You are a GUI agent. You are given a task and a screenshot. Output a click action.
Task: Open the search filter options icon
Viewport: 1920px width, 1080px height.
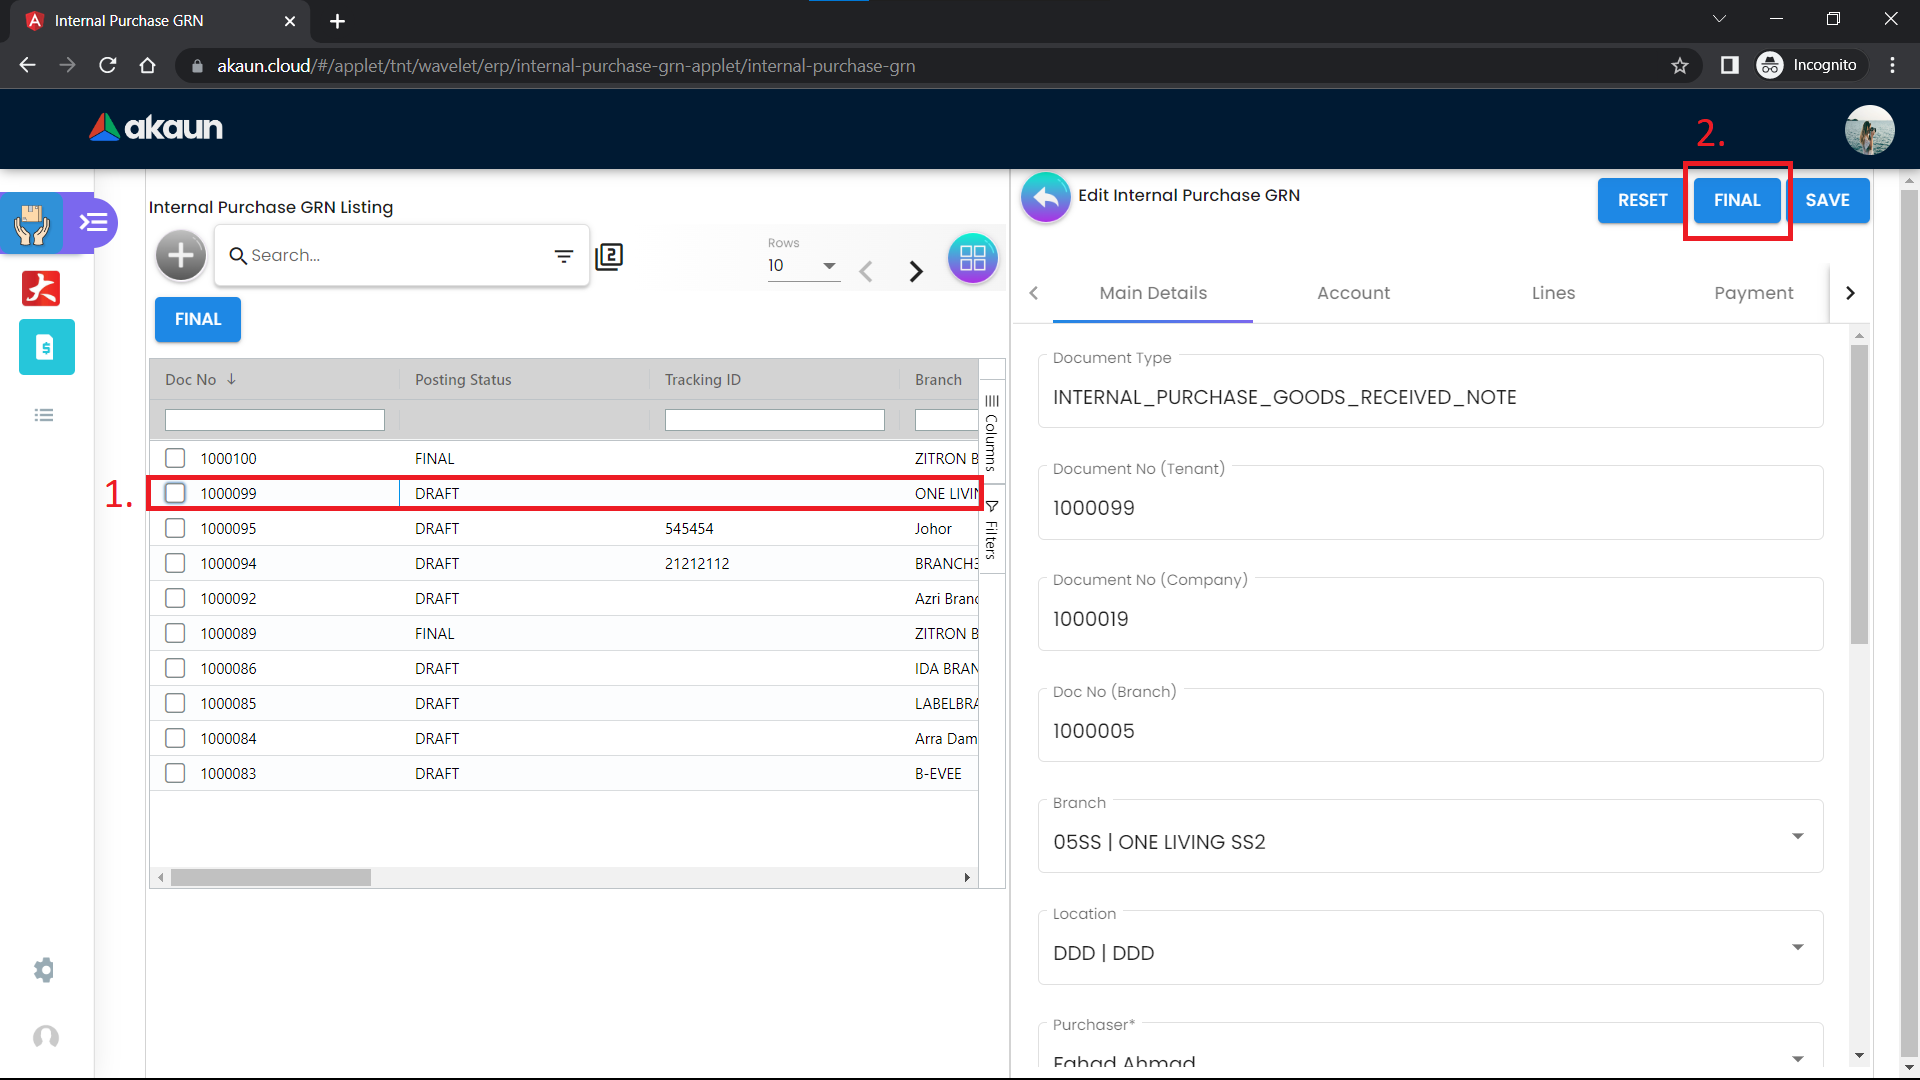[564, 256]
